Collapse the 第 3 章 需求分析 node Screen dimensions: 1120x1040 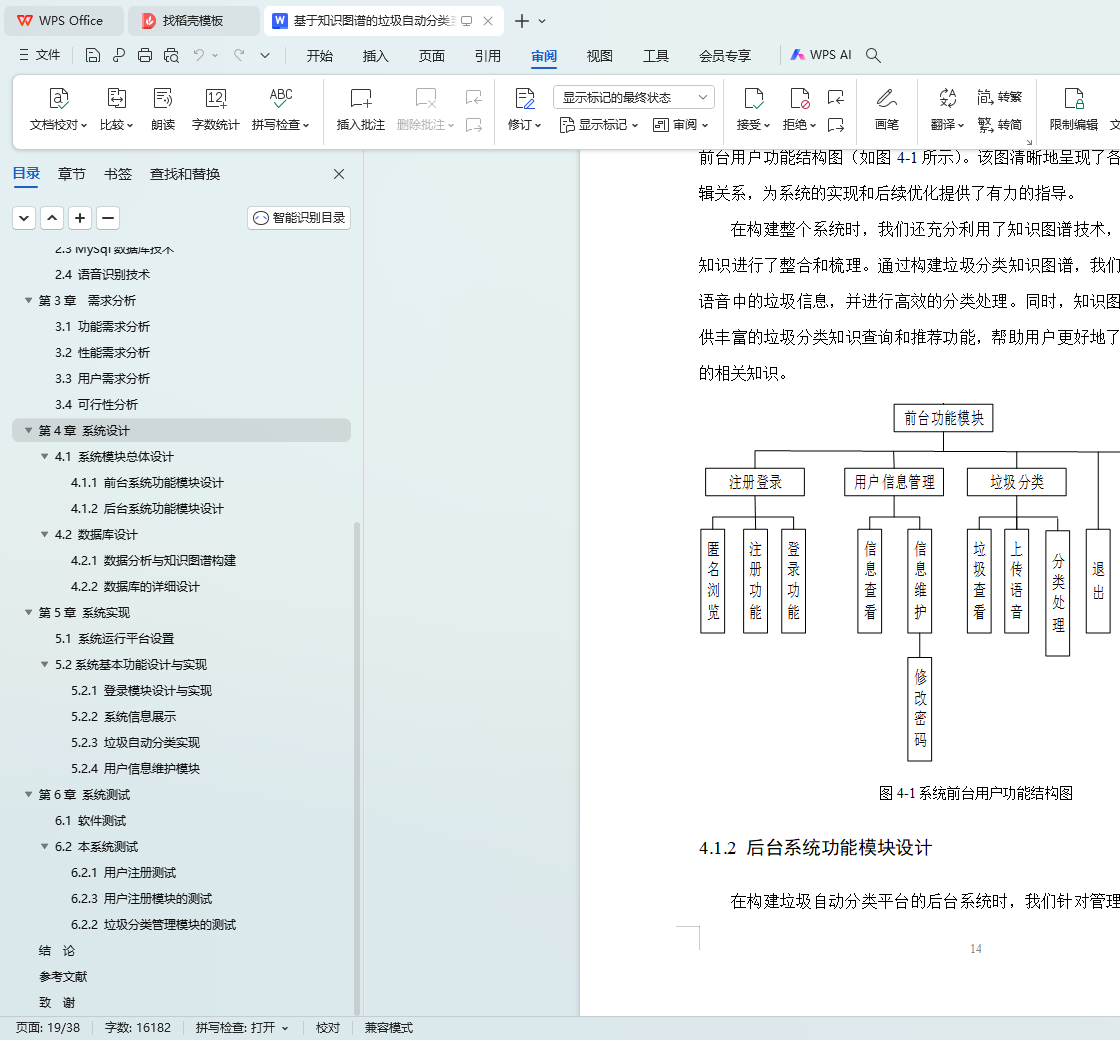point(29,301)
